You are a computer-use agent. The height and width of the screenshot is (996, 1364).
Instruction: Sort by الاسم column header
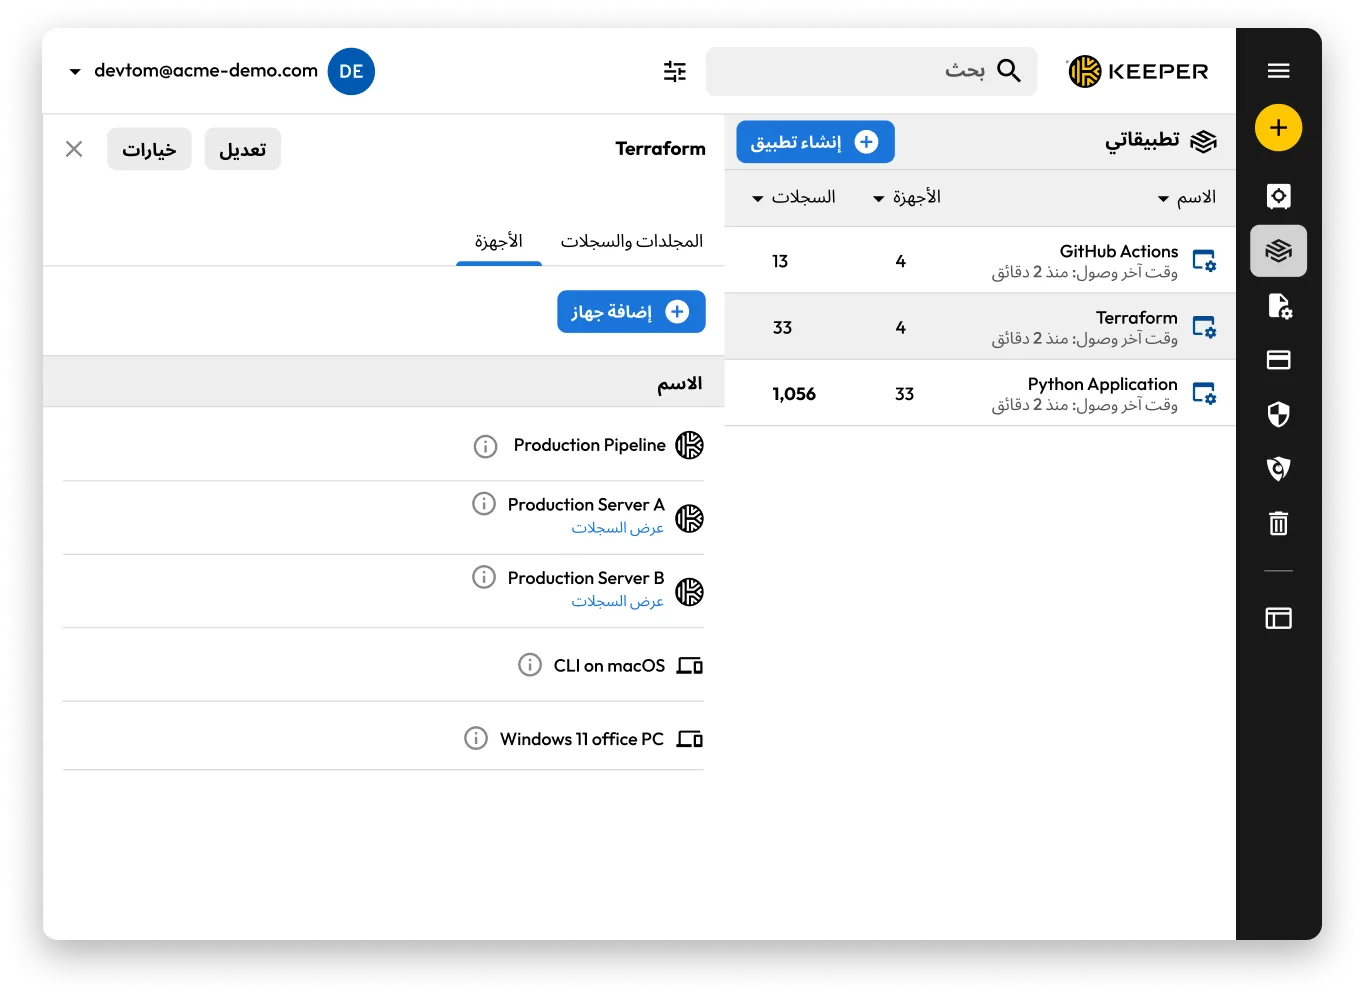pos(1187,197)
